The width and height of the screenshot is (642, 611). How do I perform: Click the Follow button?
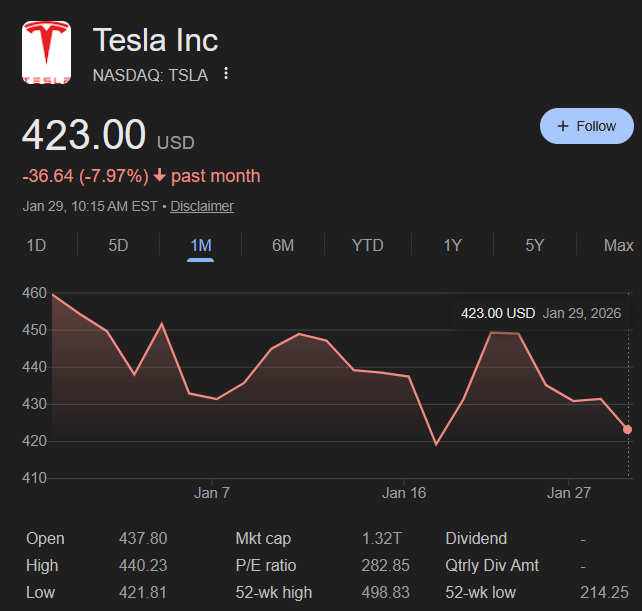tap(586, 126)
